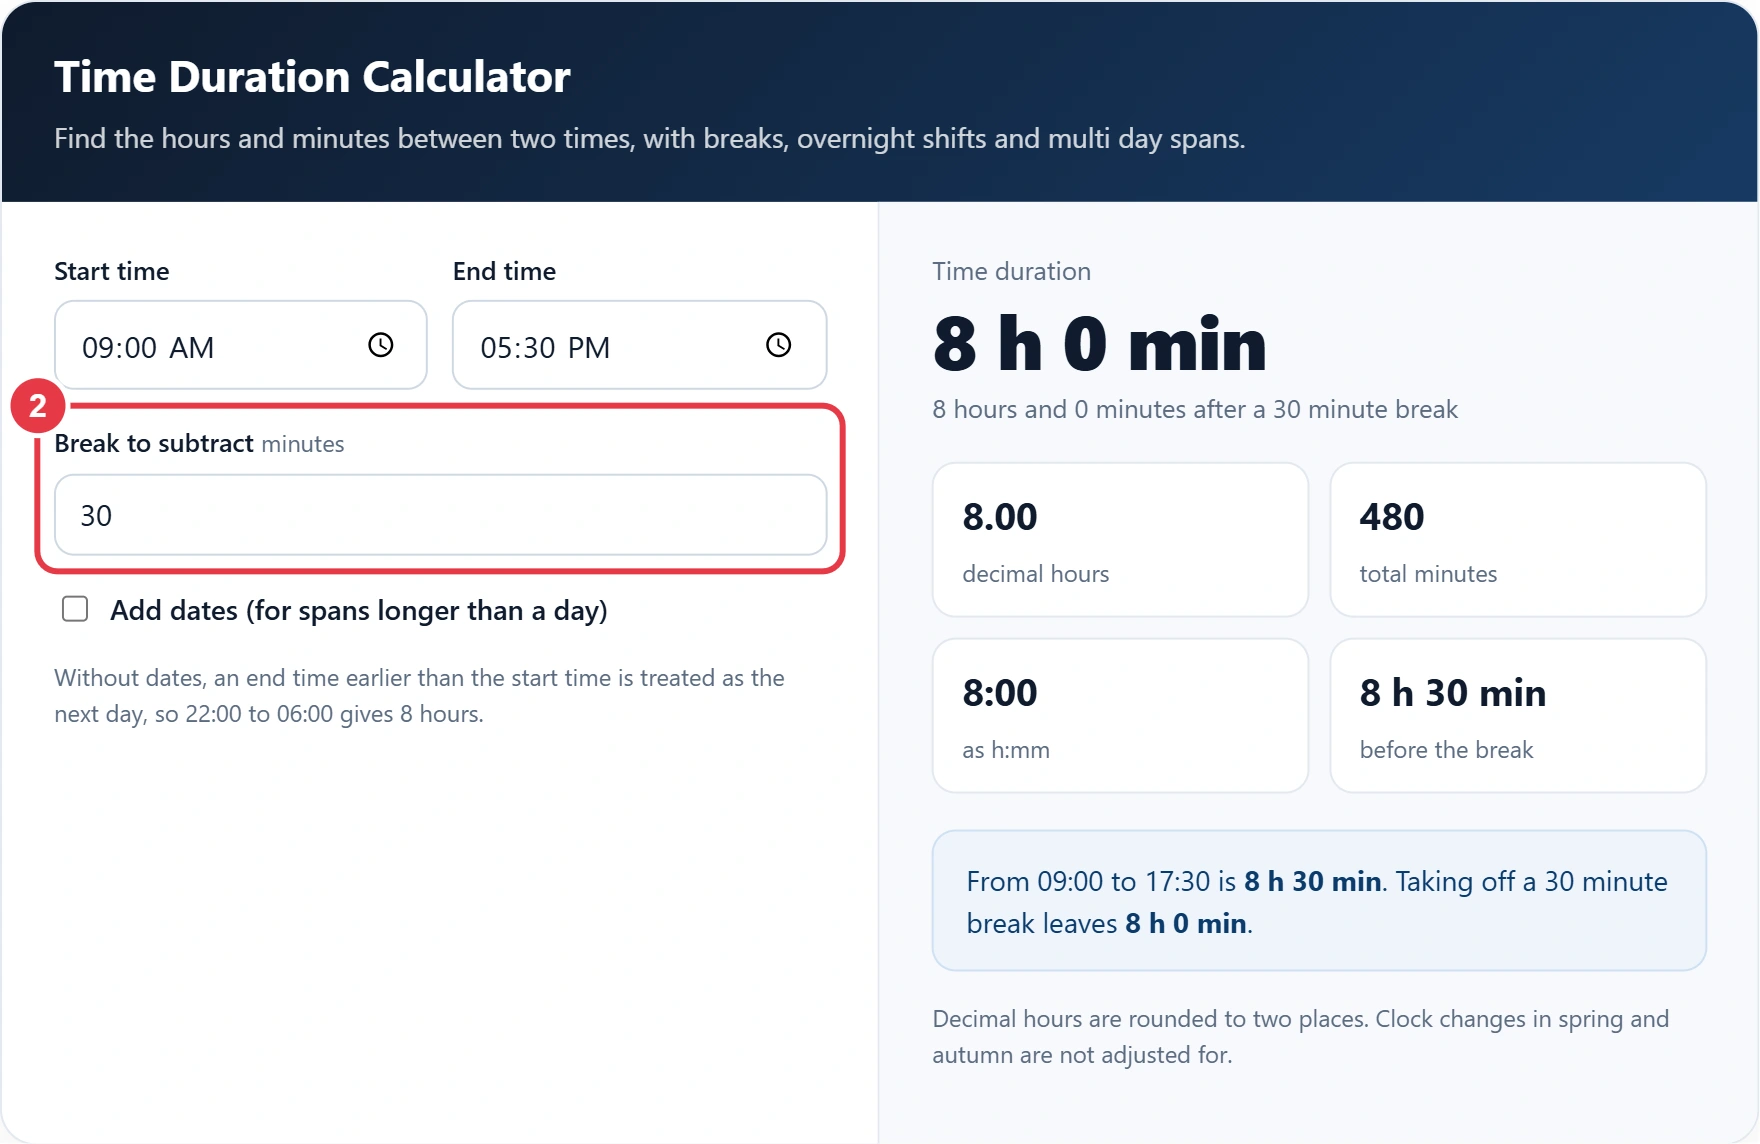Click the red step 2 badge
Image resolution: width=1760 pixels, height=1144 pixels.
click(38, 406)
